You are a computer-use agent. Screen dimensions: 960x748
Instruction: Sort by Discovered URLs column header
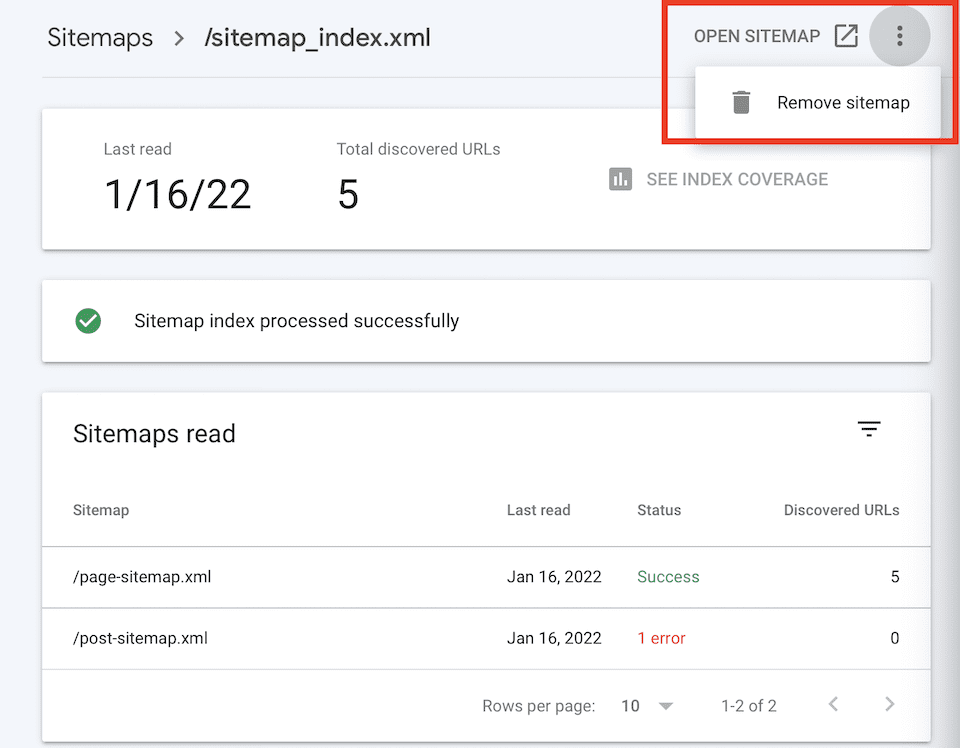(x=841, y=510)
